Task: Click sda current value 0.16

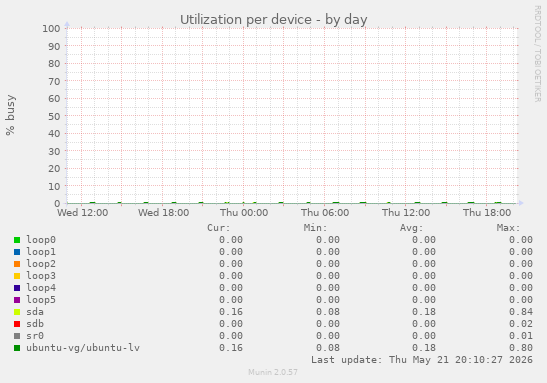Action: (231, 311)
